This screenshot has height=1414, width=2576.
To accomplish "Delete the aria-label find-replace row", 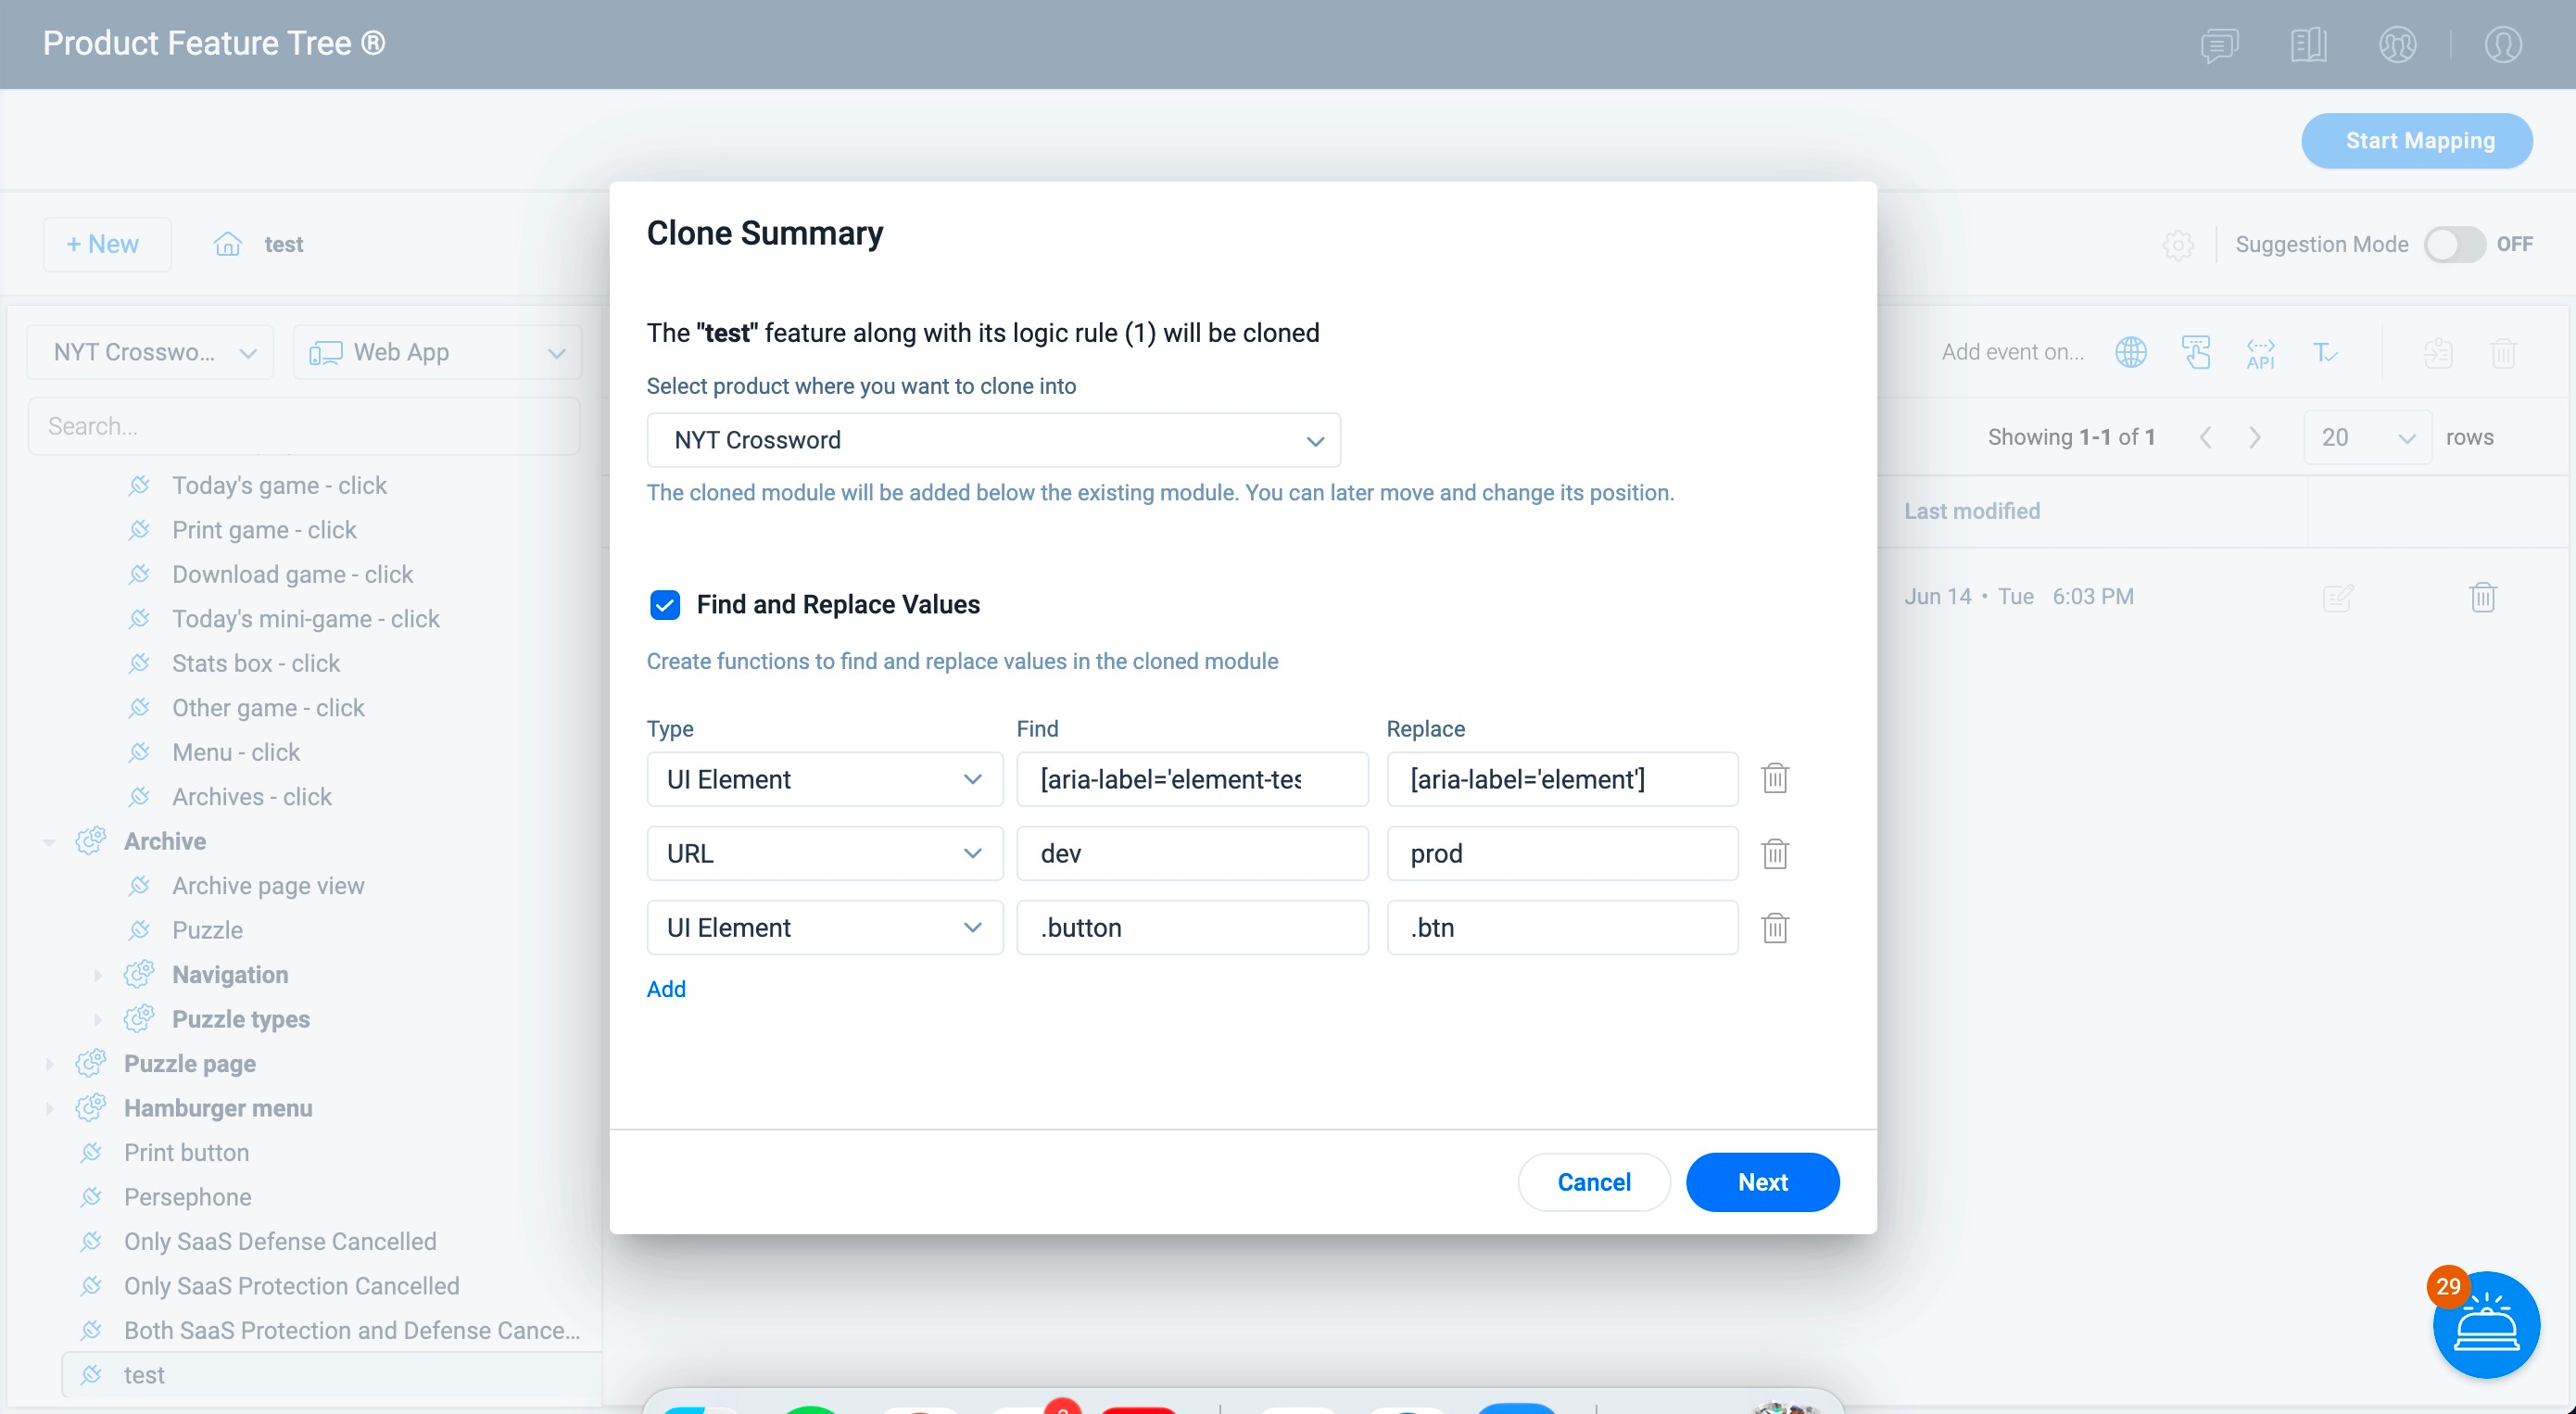I will [1775, 779].
